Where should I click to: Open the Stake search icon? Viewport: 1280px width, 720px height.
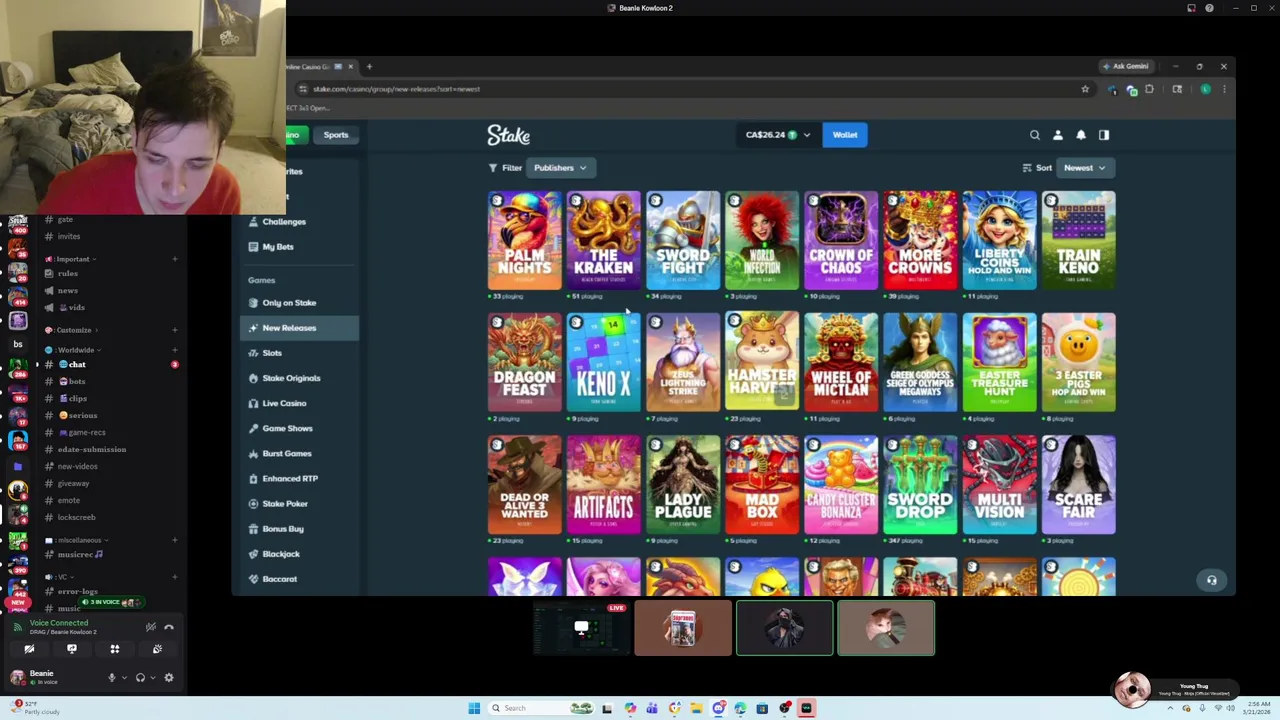[x=1035, y=135]
